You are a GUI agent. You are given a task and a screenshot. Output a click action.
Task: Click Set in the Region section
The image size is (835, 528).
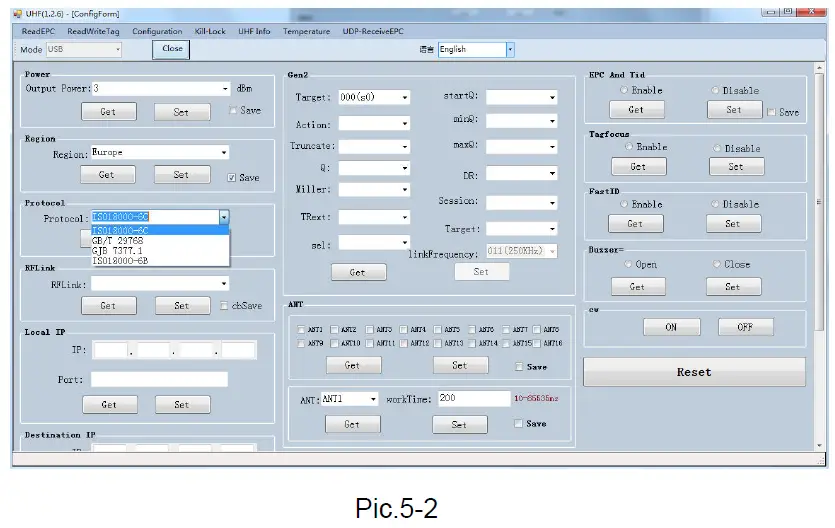182,175
